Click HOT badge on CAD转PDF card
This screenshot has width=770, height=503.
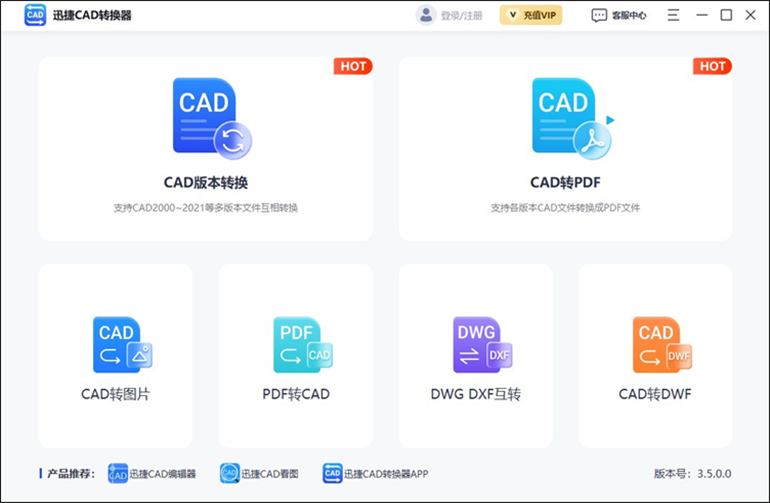click(713, 66)
